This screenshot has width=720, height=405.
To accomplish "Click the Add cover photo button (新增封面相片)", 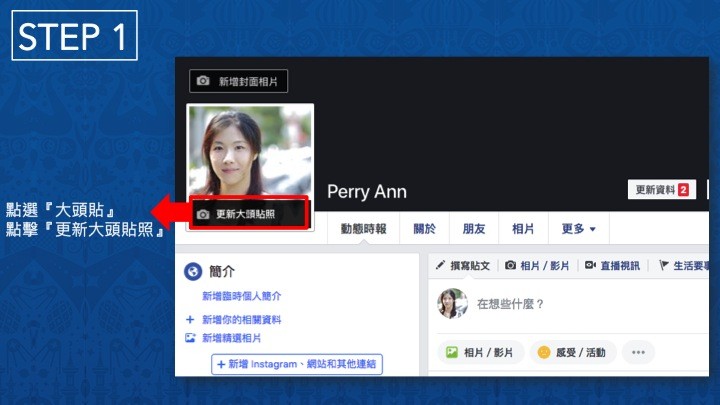I will pos(238,81).
